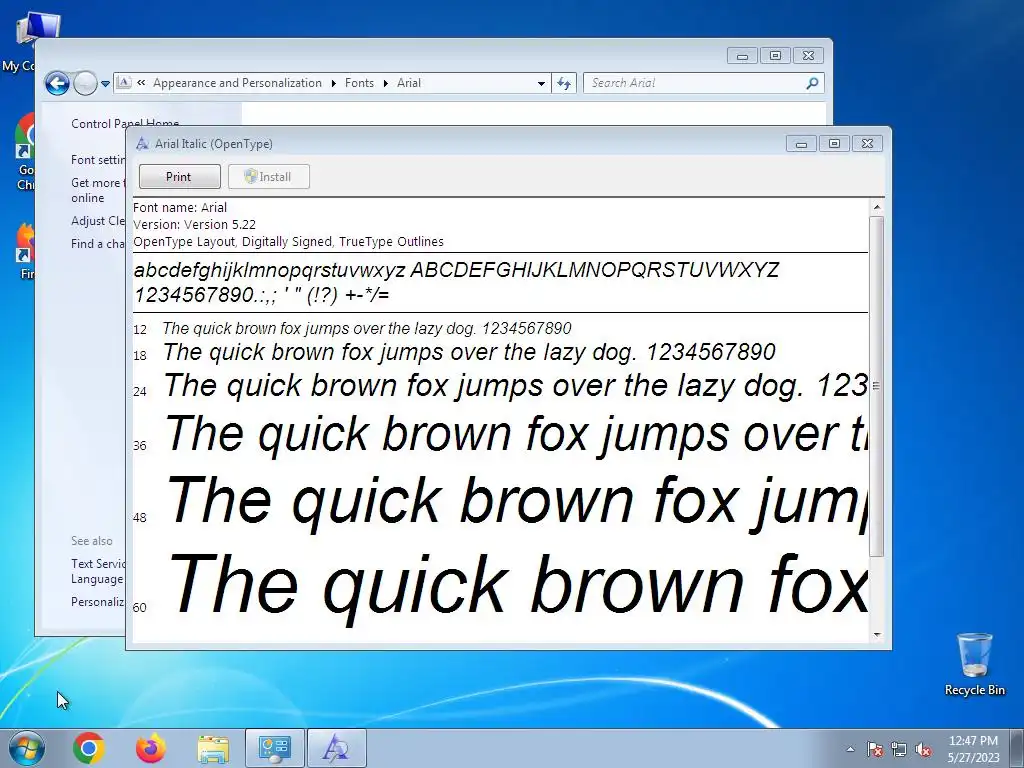Go back using Explorer back arrow

point(57,83)
